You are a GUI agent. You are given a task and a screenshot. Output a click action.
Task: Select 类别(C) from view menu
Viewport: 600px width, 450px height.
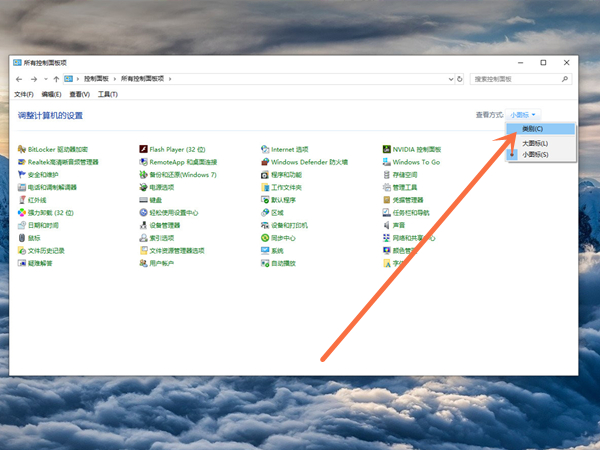[533, 129]
